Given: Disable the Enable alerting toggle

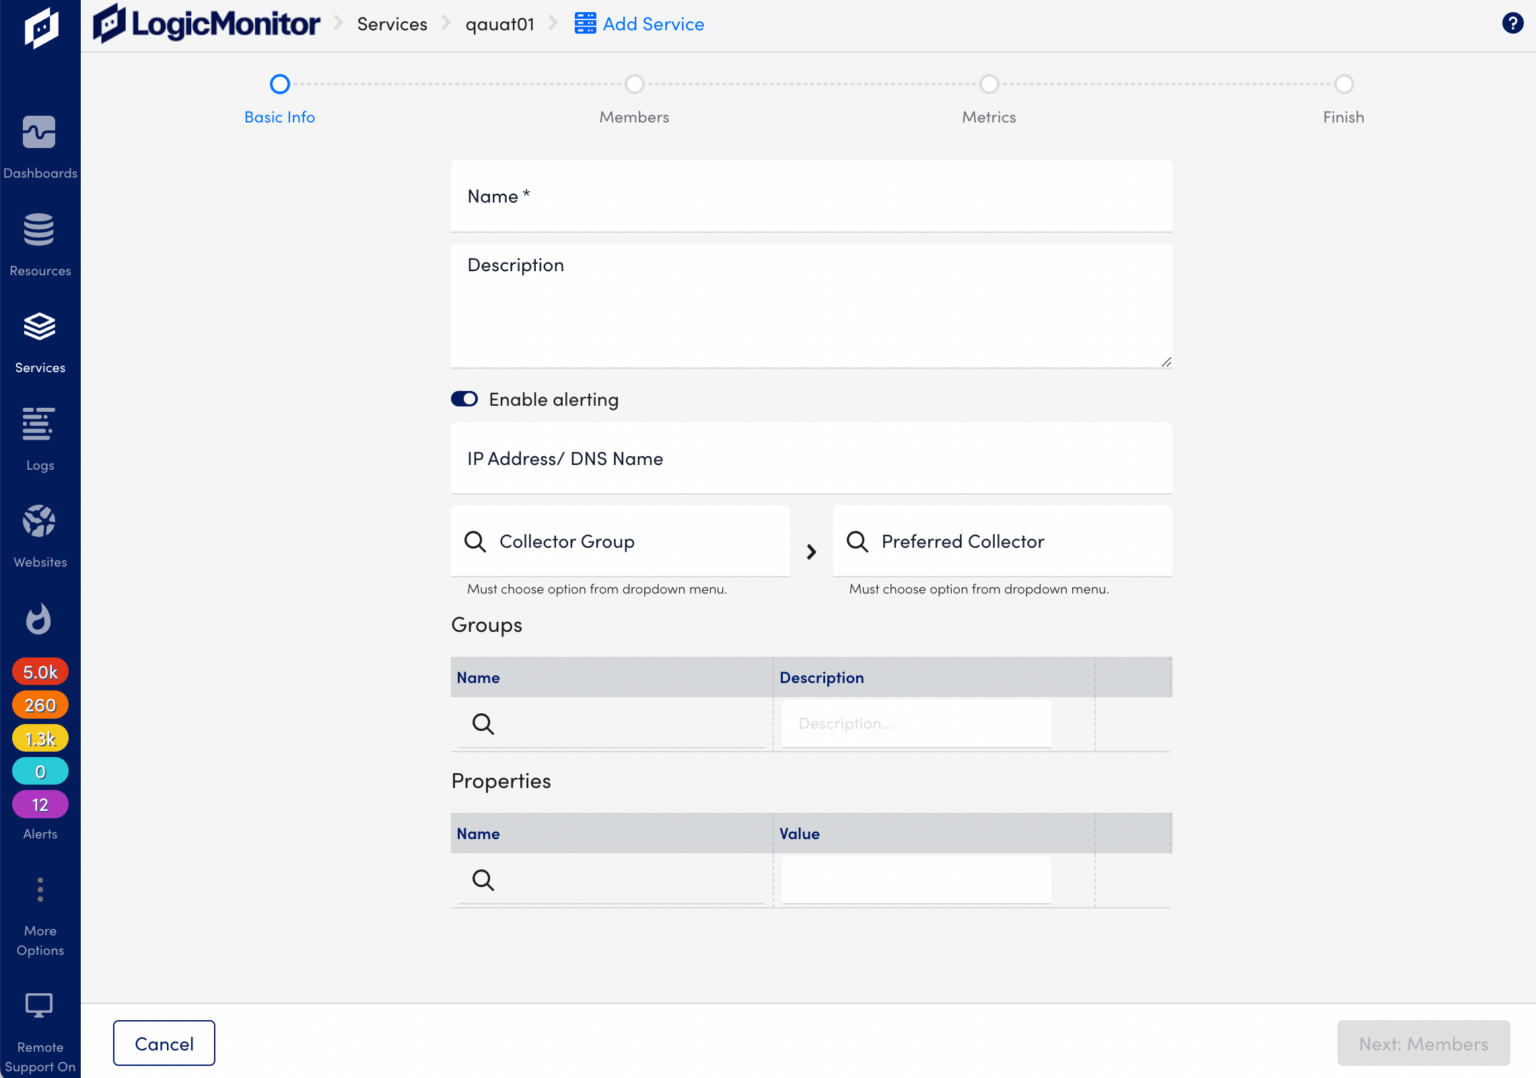Looking at the screenshot, I should pyautogui.click(x=464, y=398).
